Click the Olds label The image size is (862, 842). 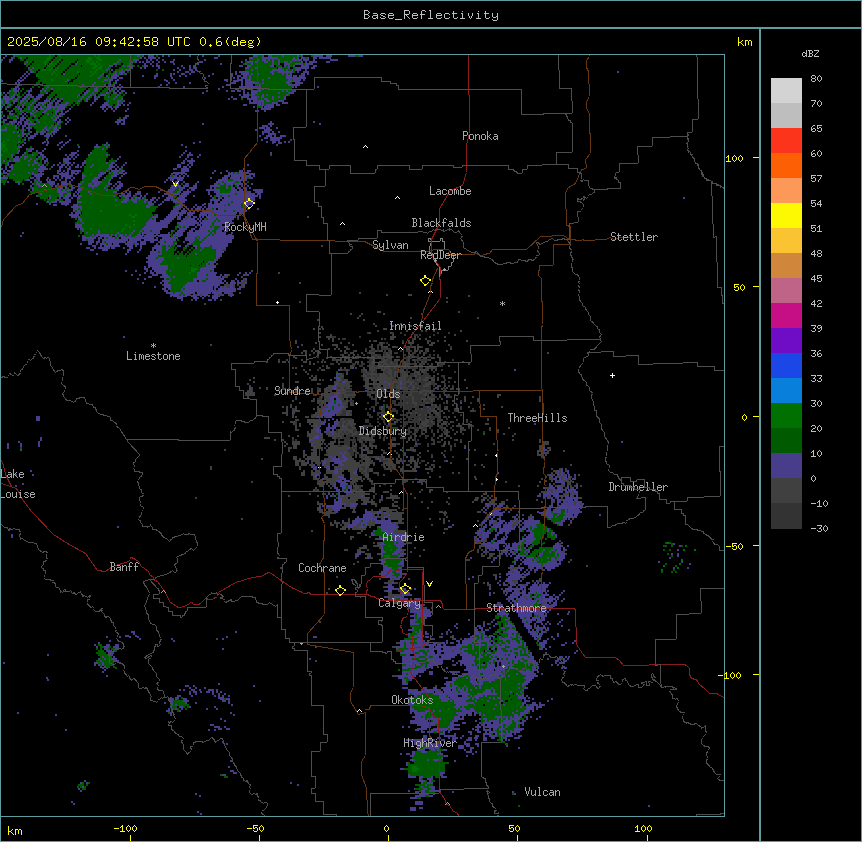(x=388, y=394)
